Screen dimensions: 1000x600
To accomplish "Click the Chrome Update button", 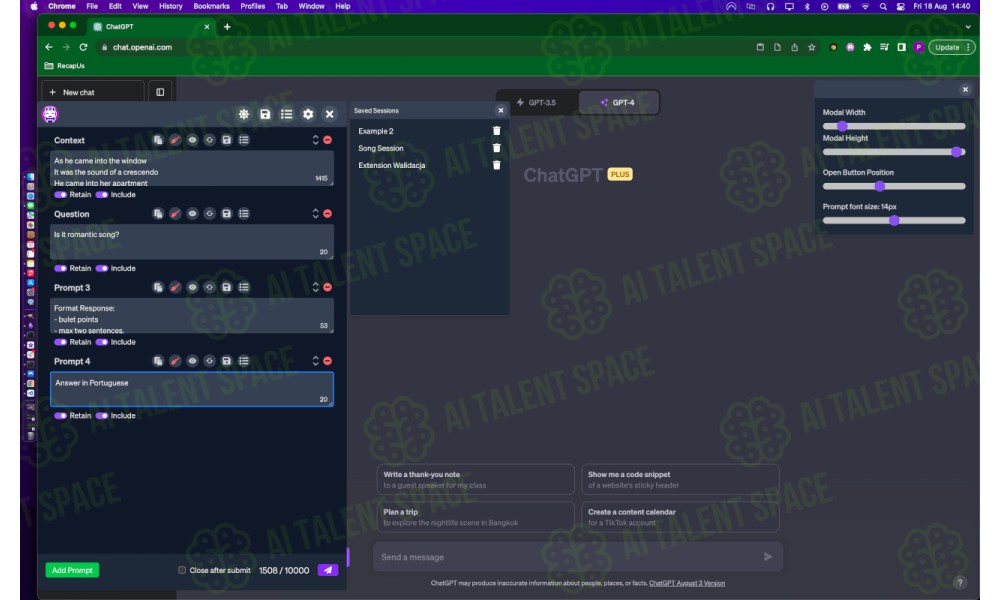I will 947,47.
